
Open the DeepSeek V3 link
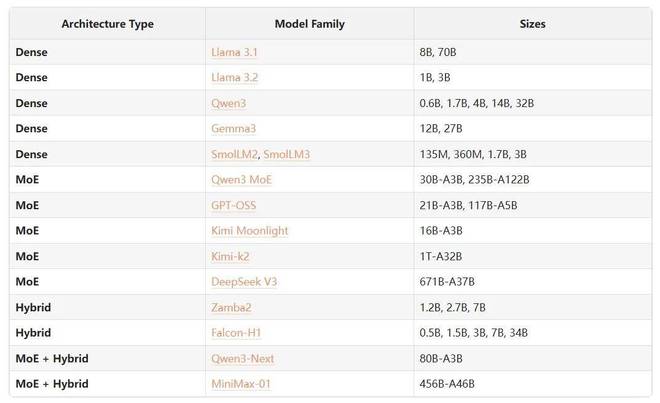(x=242, y=281)
